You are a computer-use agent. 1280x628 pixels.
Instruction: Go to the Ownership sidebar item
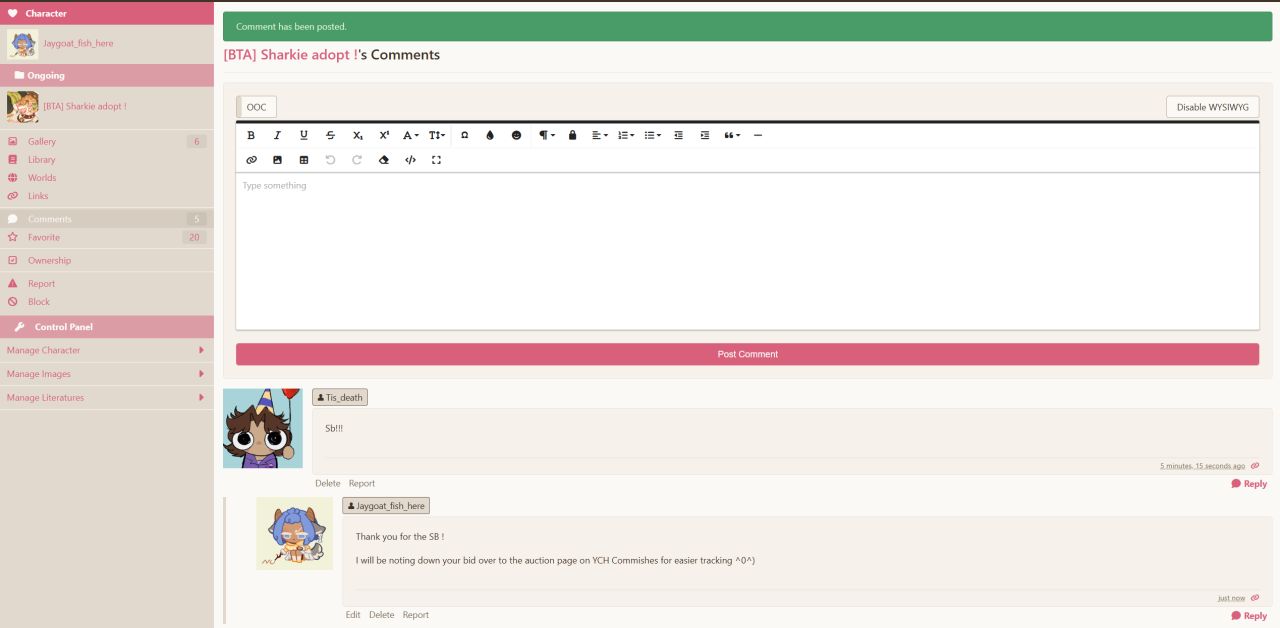coord(49,261)
